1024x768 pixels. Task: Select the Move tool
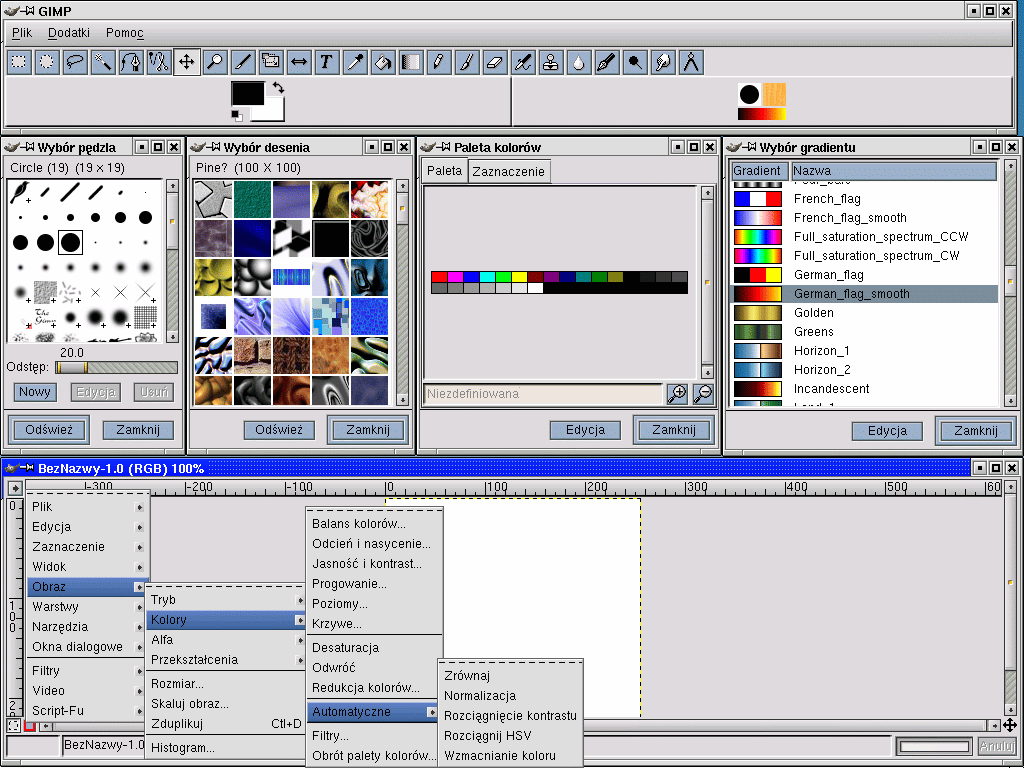pyautogui.click(x=187, y=63)
